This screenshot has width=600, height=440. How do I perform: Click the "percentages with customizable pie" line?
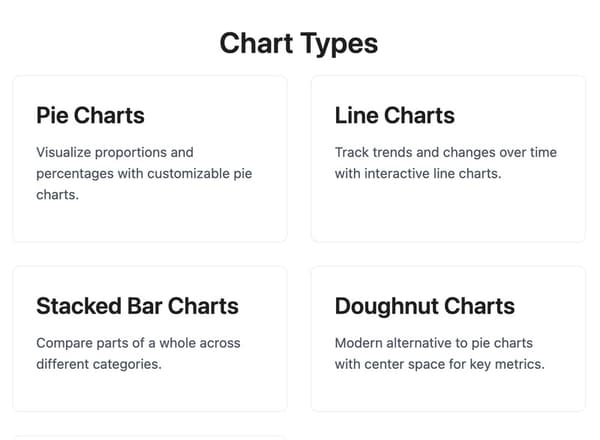tap(144, 174)
